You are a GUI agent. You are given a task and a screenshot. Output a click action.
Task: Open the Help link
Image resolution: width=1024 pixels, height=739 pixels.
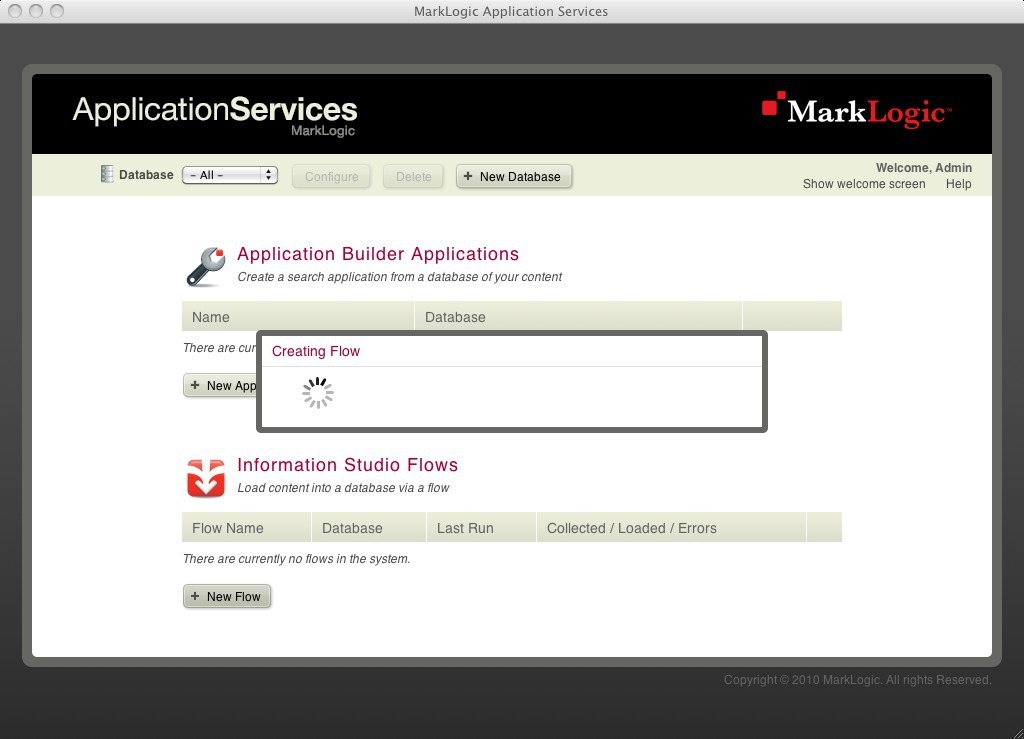[x=958, y=184]
